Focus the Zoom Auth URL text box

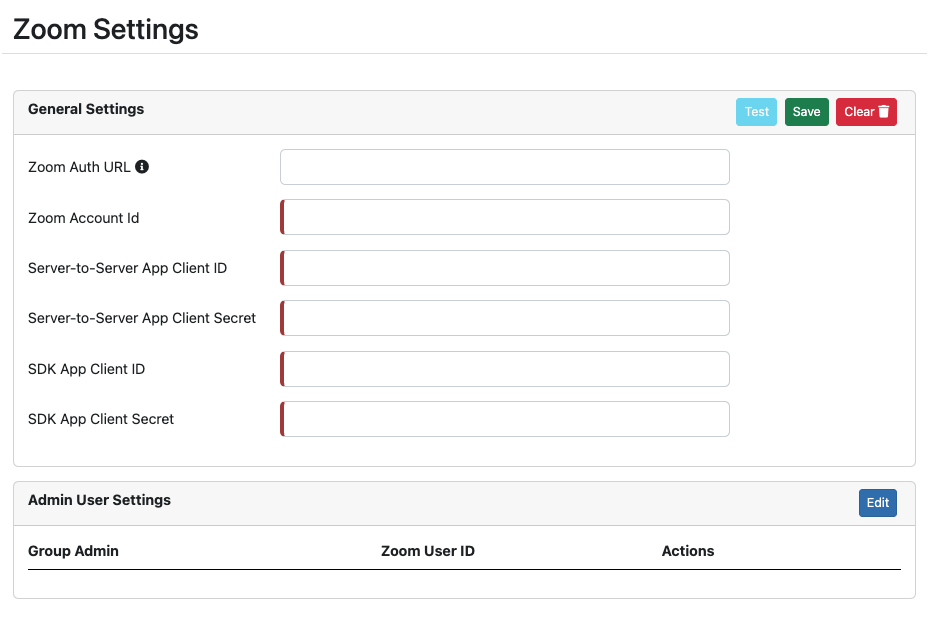(x=505, y=167)
